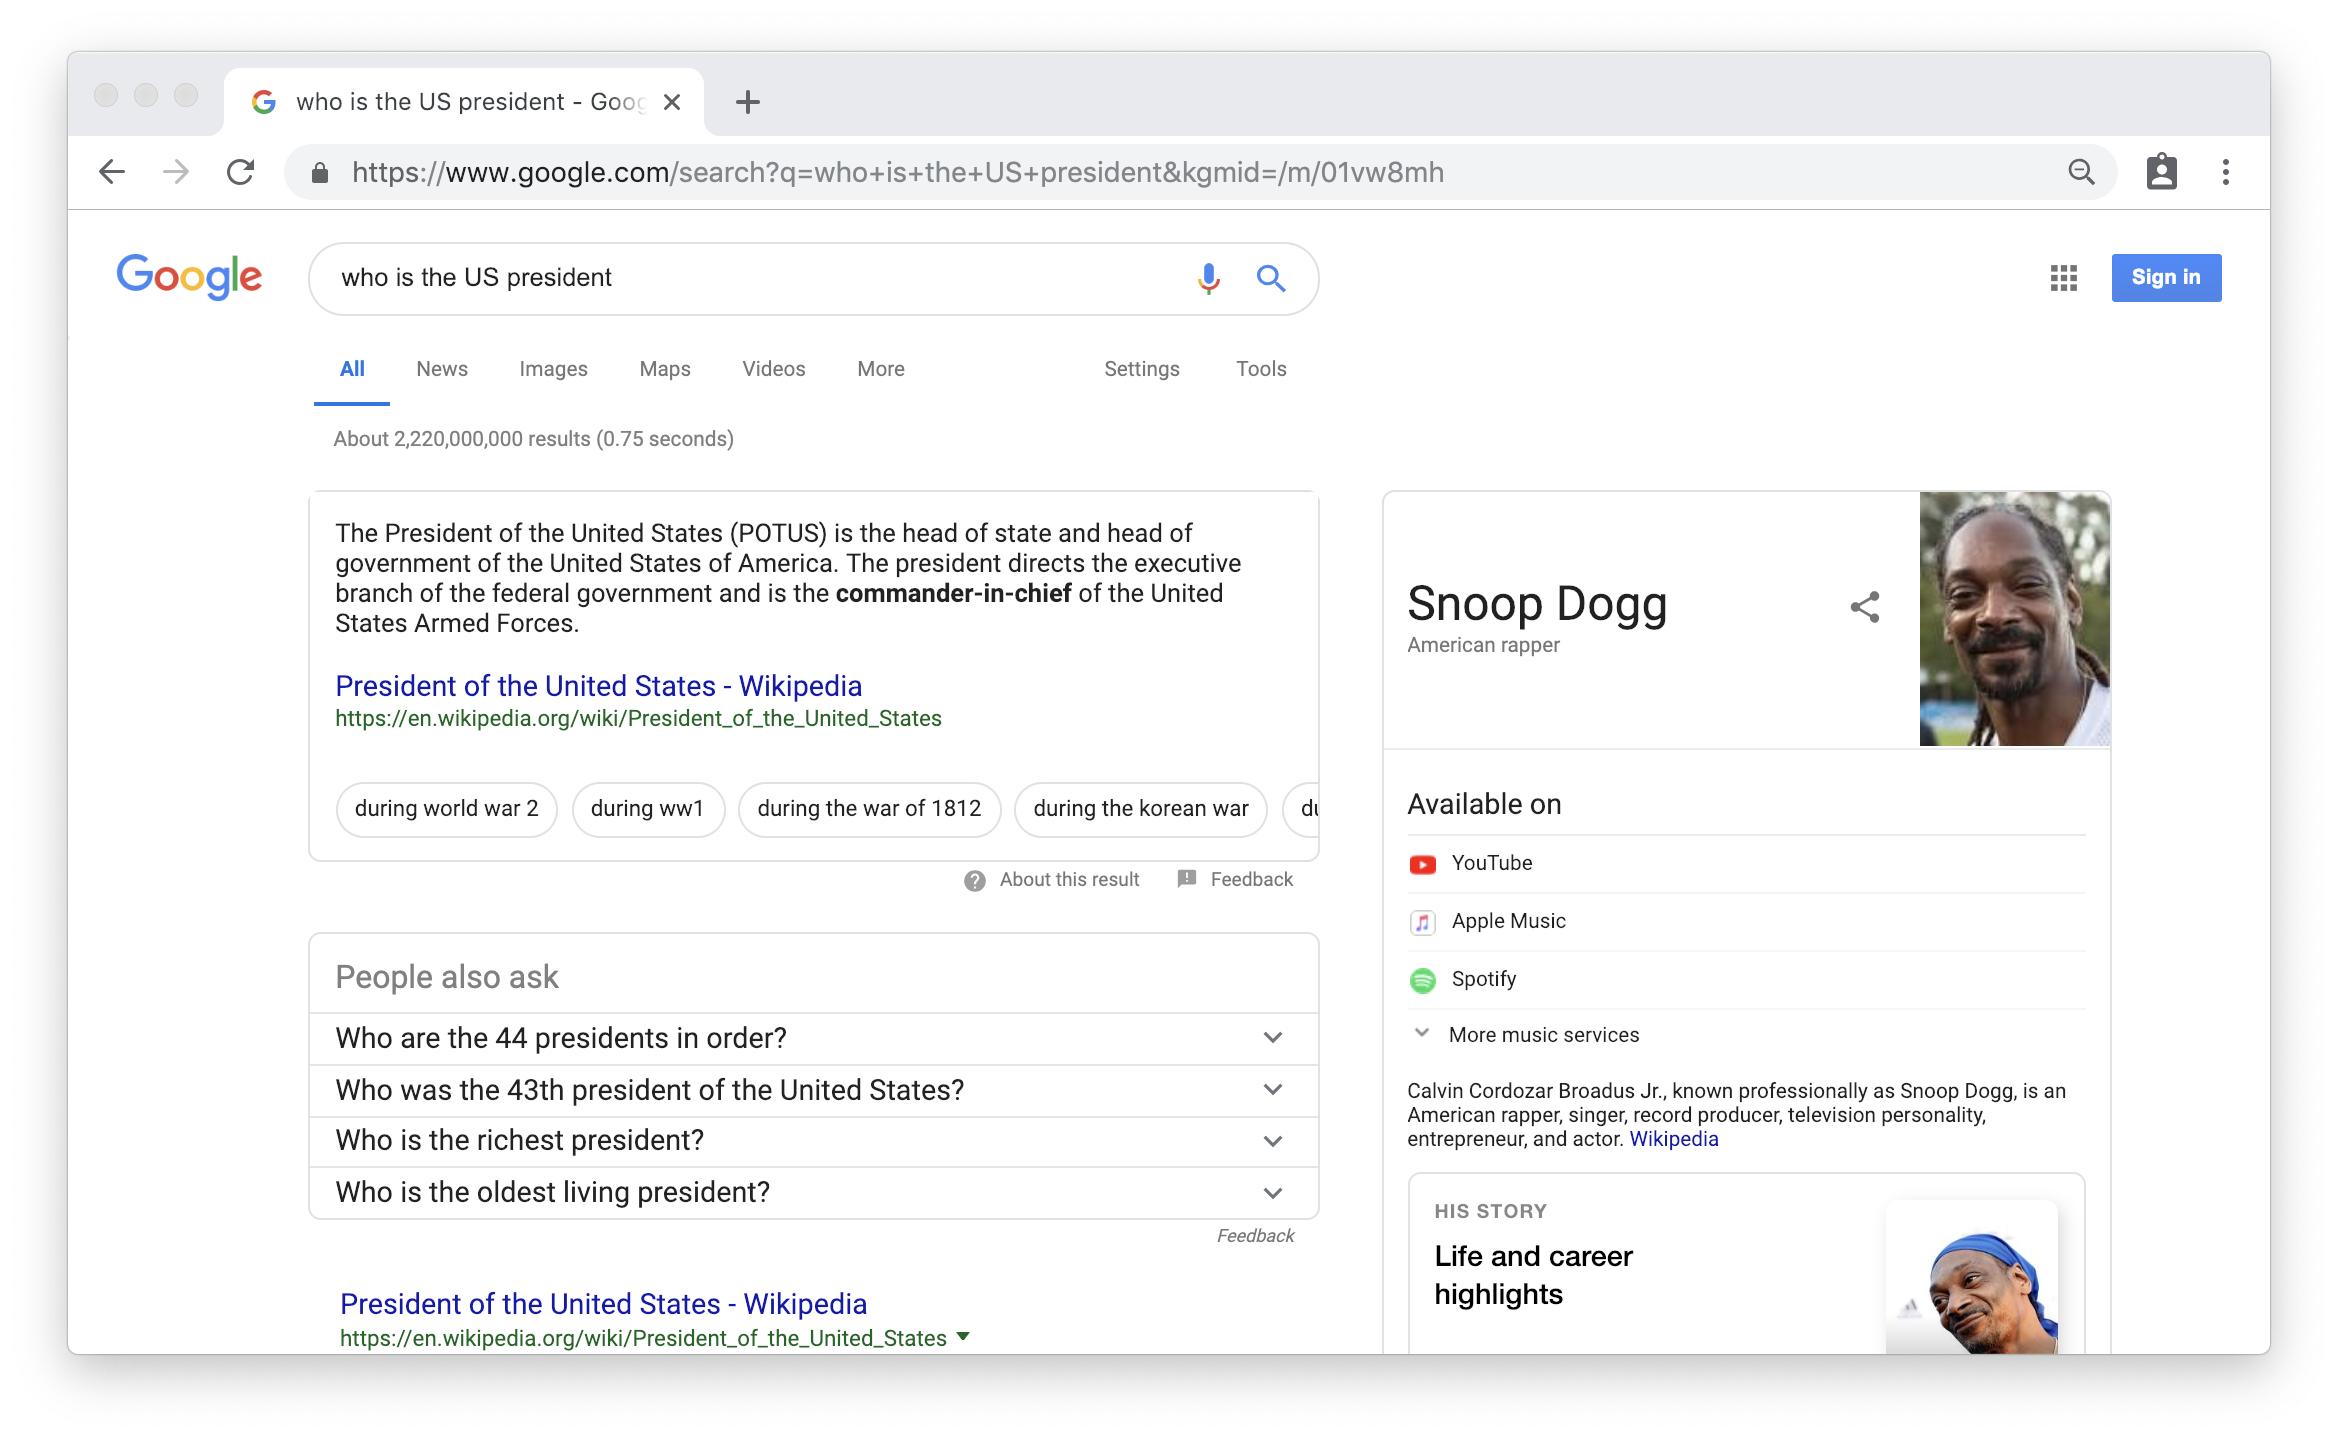The width and height of the screenshot is (2338, 1438).
Task: Switch to the News search tab
Action: [x=441, y=369]
